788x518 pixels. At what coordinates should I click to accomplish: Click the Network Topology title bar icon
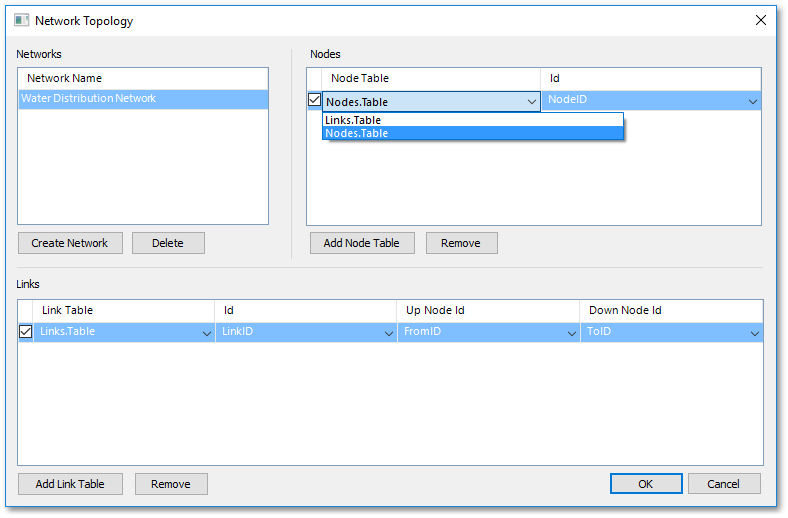[x=21, y=20]
